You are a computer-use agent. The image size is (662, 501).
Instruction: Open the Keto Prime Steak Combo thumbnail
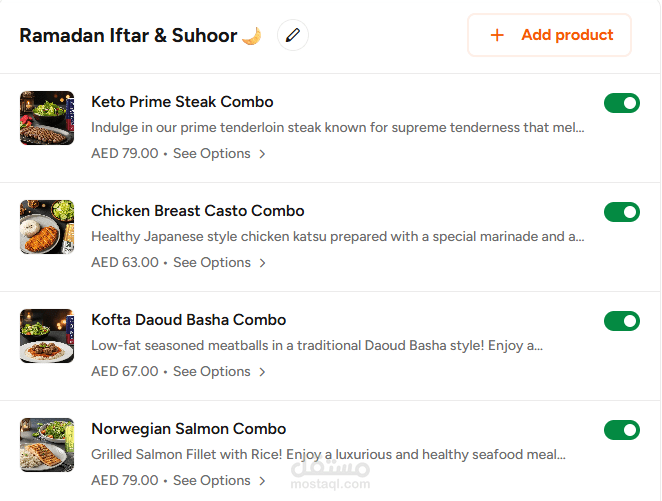coord(47,118)
